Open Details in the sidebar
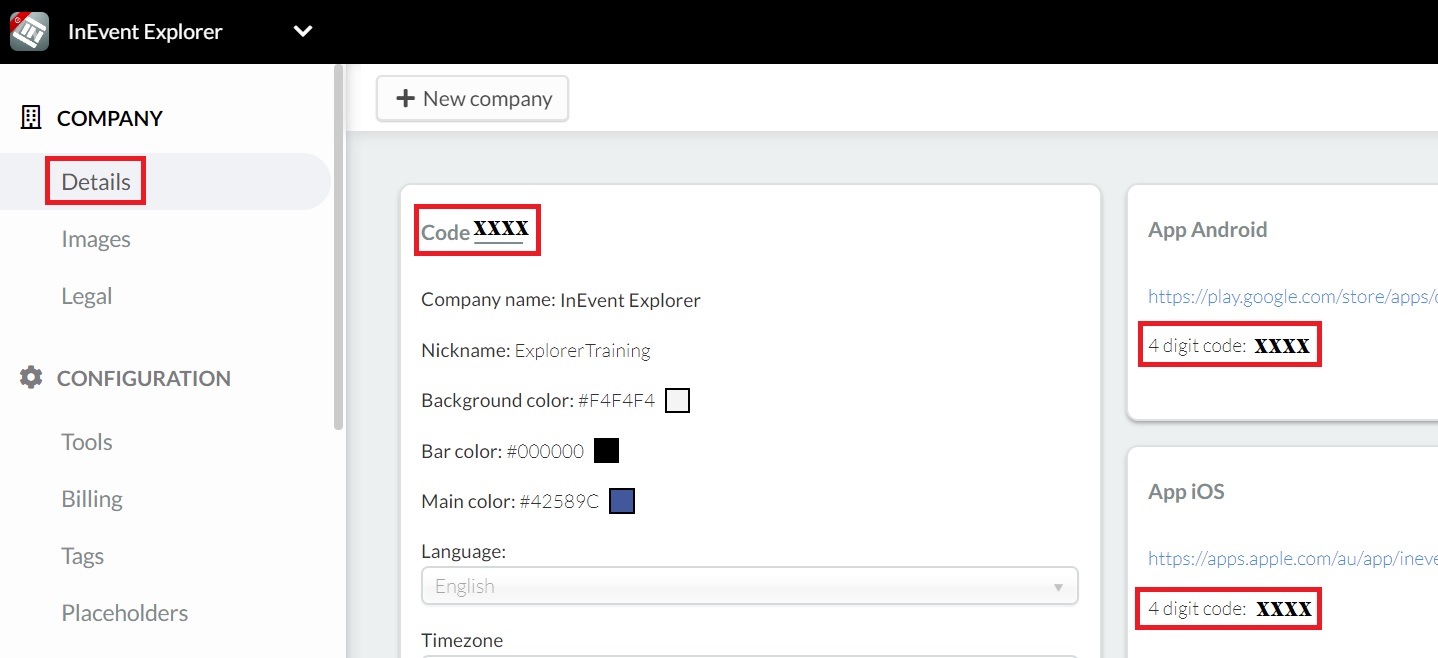Viewport: 1438px width, 658px height. [x=96, y=182]
